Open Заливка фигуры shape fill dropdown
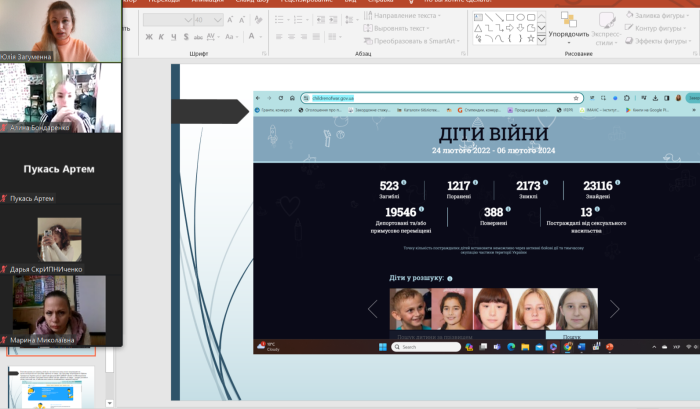Screen dimensions: 700x409 (661, 16)
